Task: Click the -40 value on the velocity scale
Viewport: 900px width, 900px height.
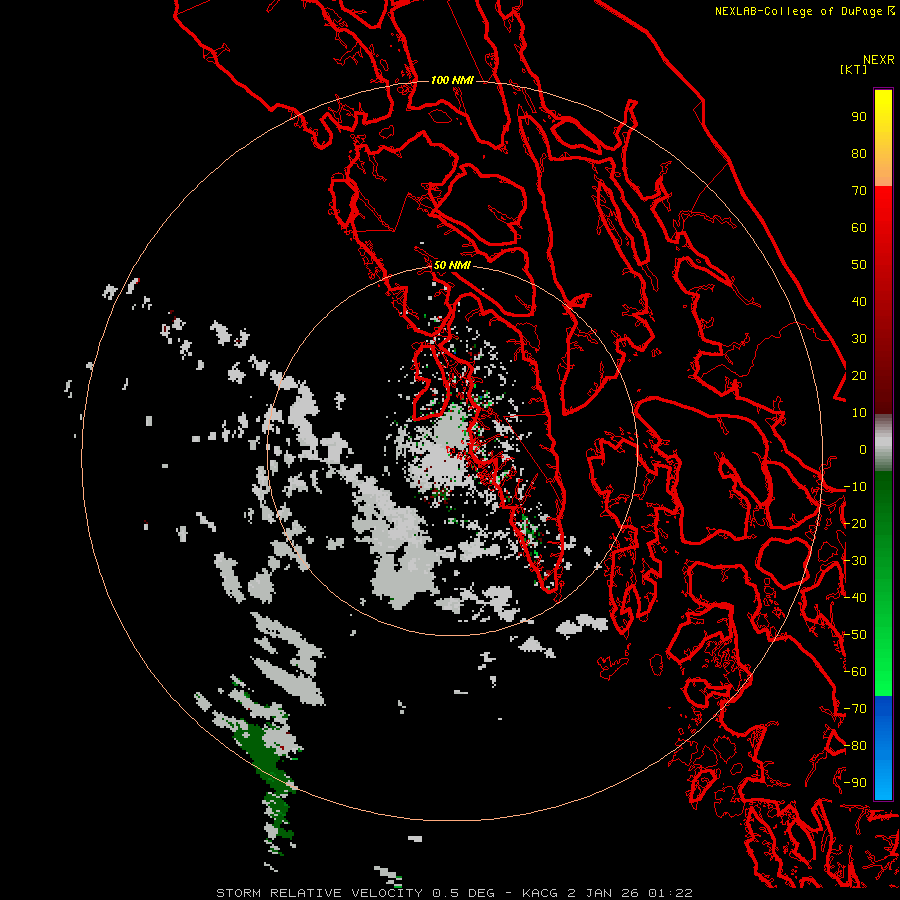Action: pos(855,598)
